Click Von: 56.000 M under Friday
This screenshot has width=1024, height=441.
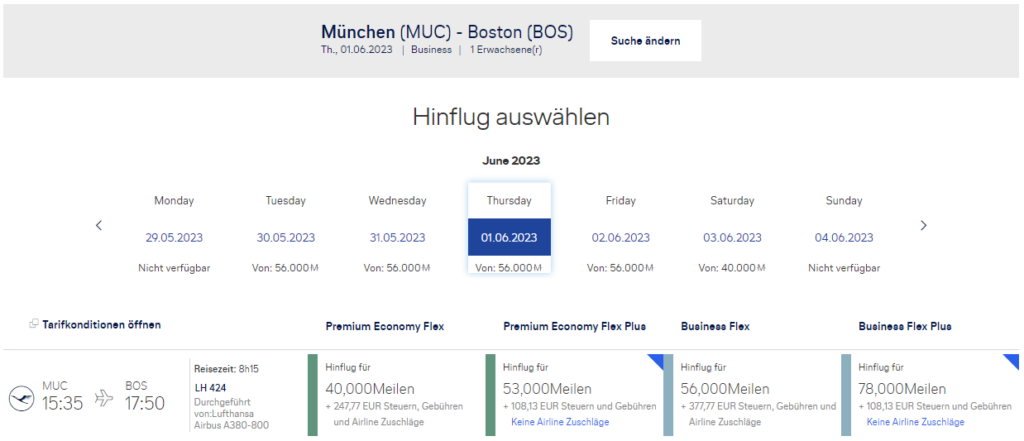point(620,268)
